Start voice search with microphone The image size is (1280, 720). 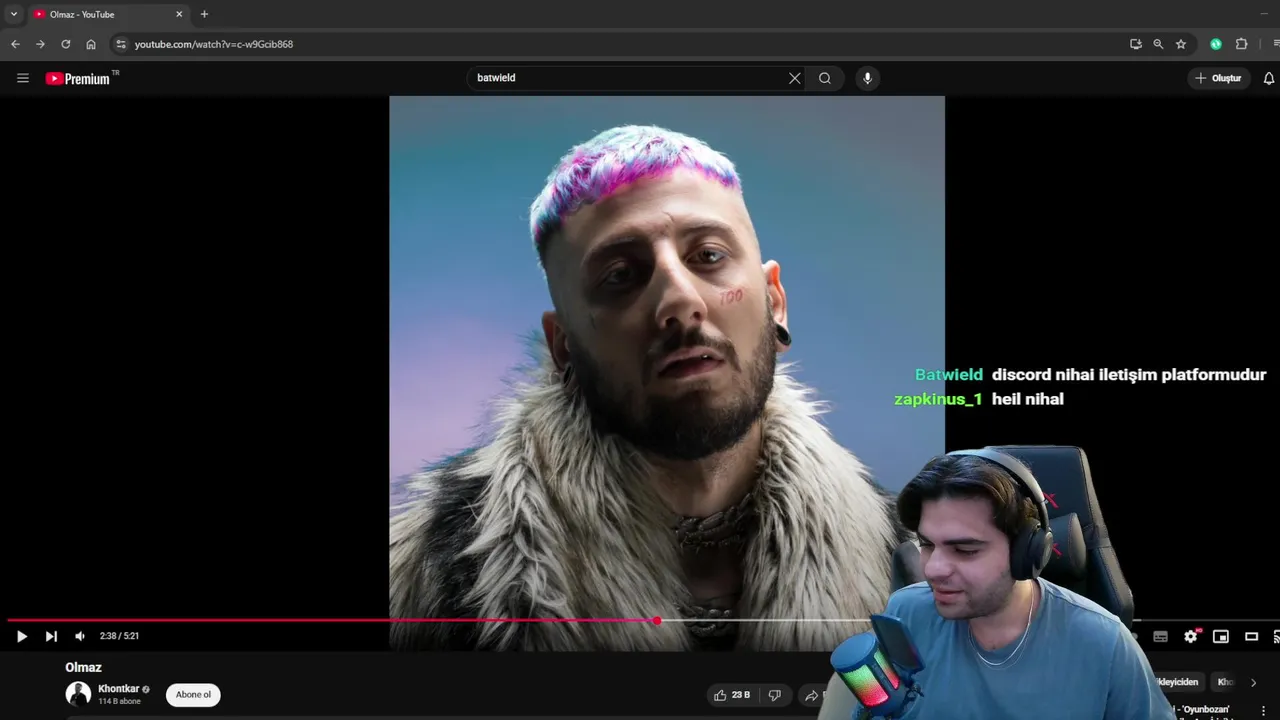click(x=867, y=78)
